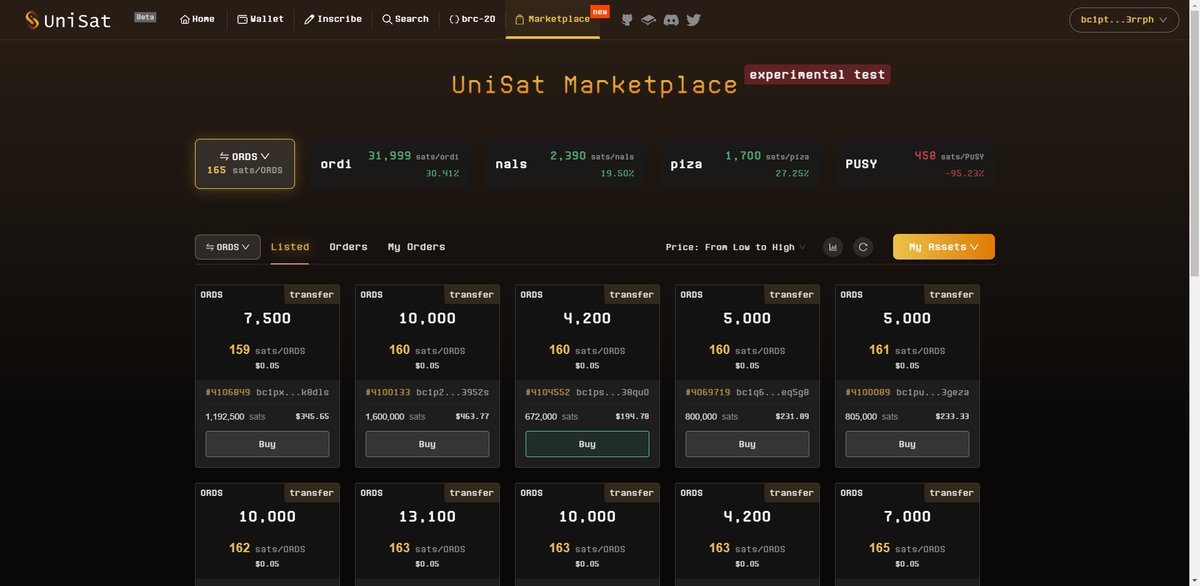The image size is (1200, 586).
Task: Click the Beta label near logo
Action: [x=146, y=17]
